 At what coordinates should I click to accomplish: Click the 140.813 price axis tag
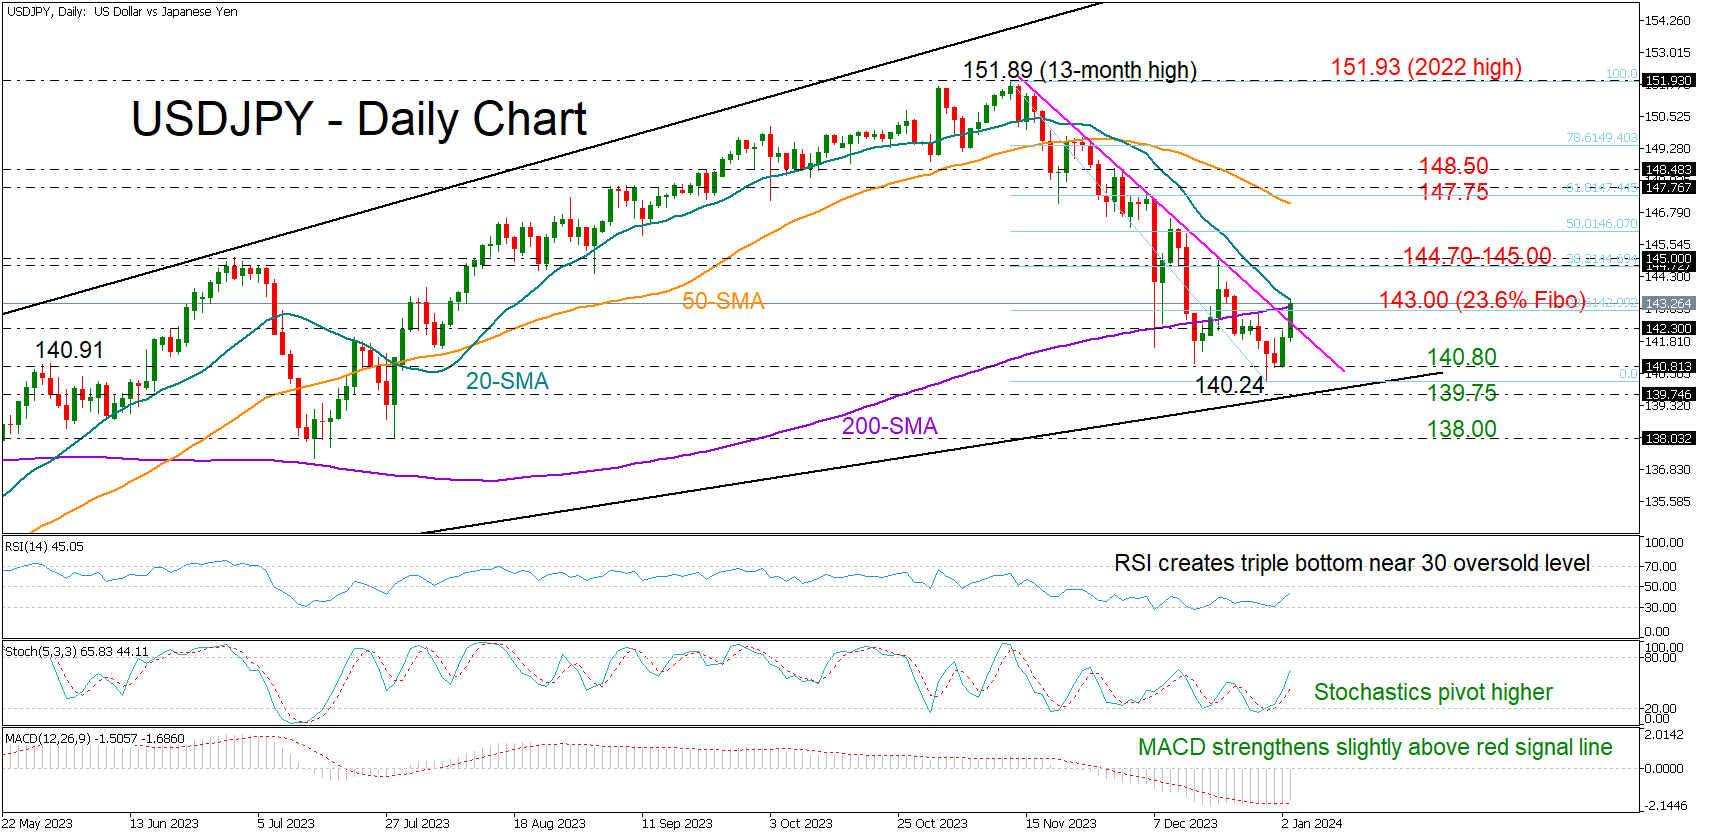click(x=1668, y=367)
